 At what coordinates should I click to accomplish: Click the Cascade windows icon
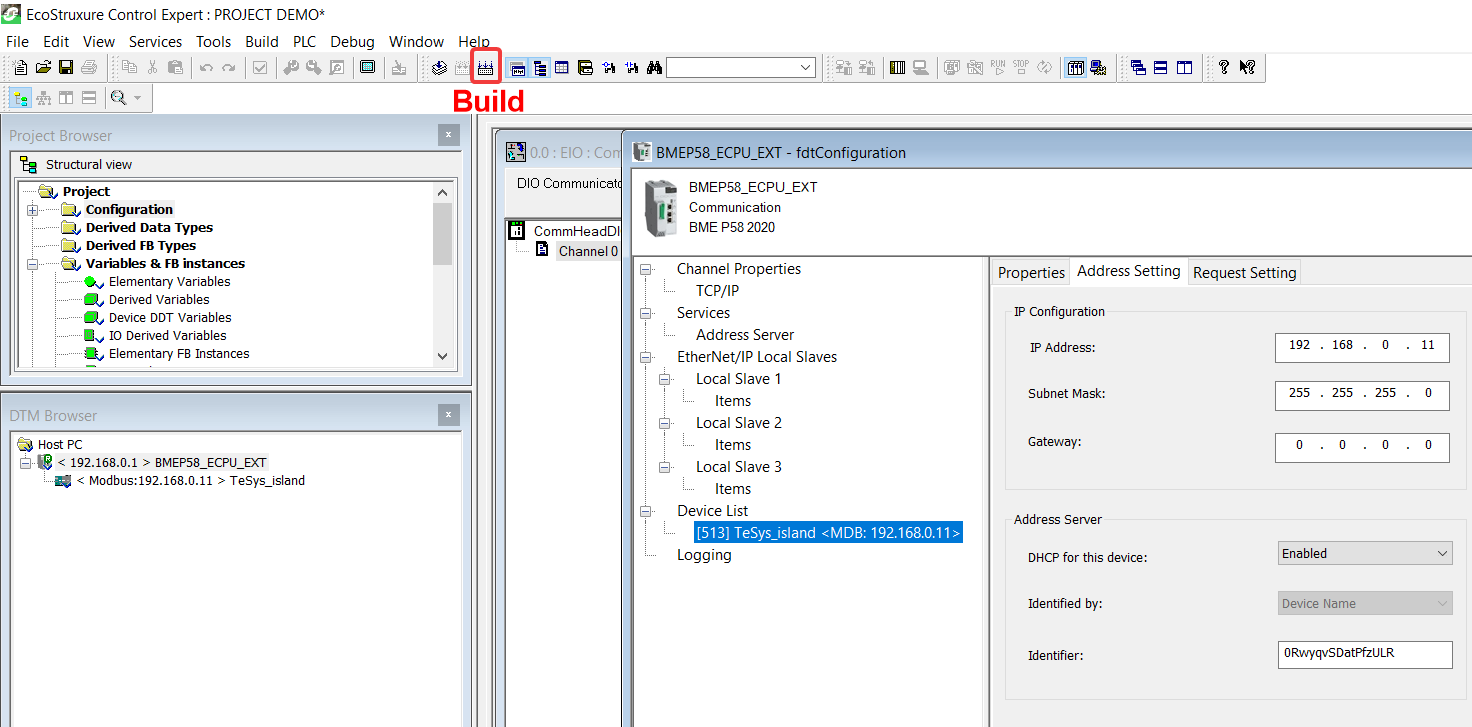[1138, 68]
